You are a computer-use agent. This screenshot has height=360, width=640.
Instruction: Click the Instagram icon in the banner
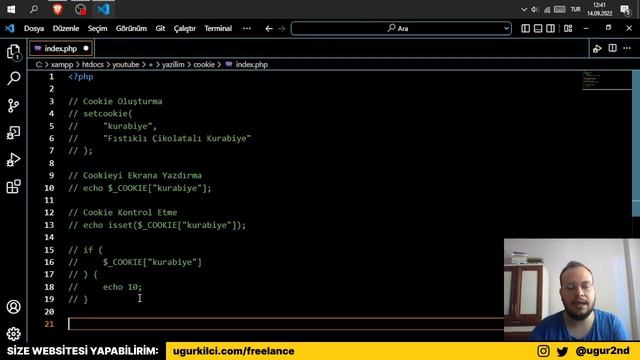[543, 351]
